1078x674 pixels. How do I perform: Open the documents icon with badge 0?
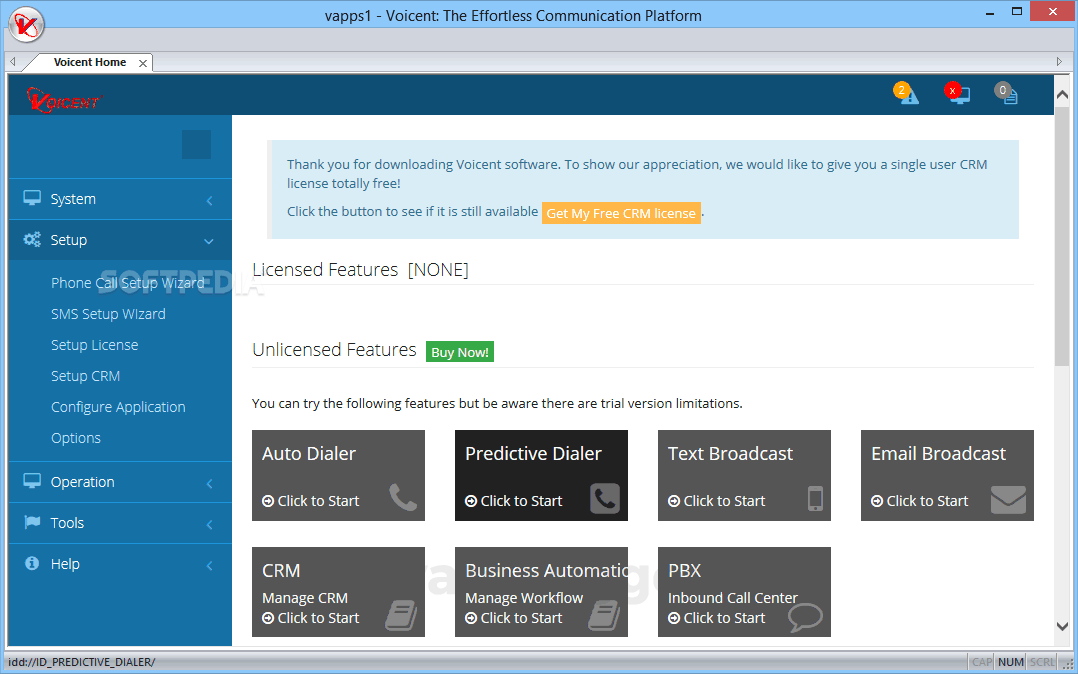(1007, 94)
